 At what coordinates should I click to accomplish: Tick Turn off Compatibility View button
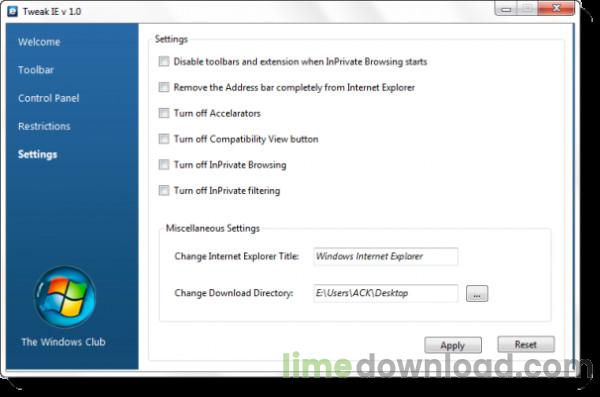tap(164, 139)
